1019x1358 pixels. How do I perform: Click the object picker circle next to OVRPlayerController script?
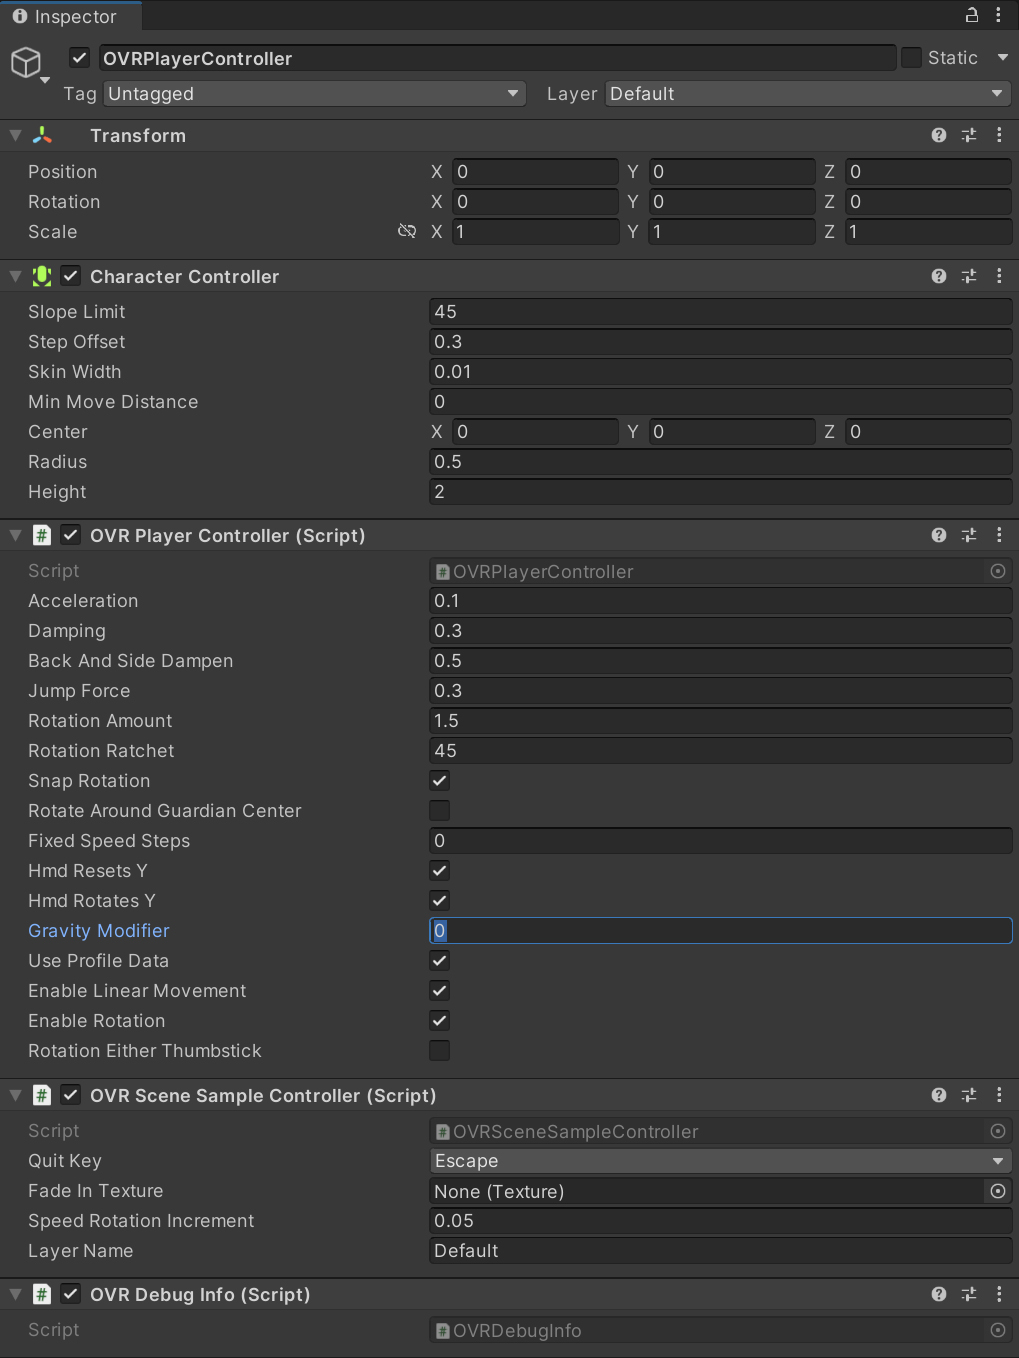(x=997, y=571)
